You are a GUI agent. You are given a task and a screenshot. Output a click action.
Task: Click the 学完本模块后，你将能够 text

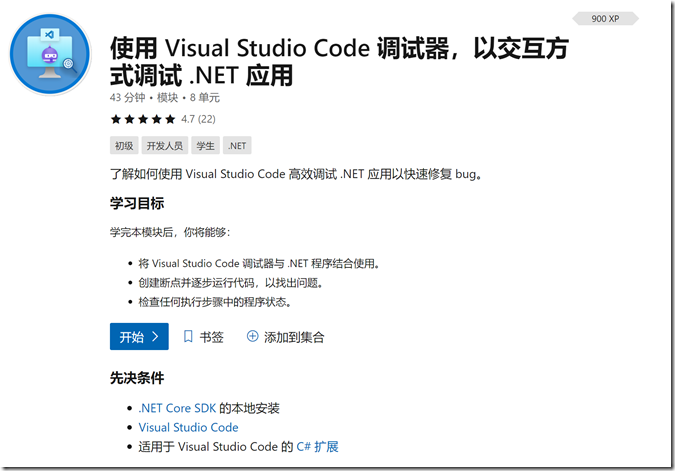click(x=170, y=232)
